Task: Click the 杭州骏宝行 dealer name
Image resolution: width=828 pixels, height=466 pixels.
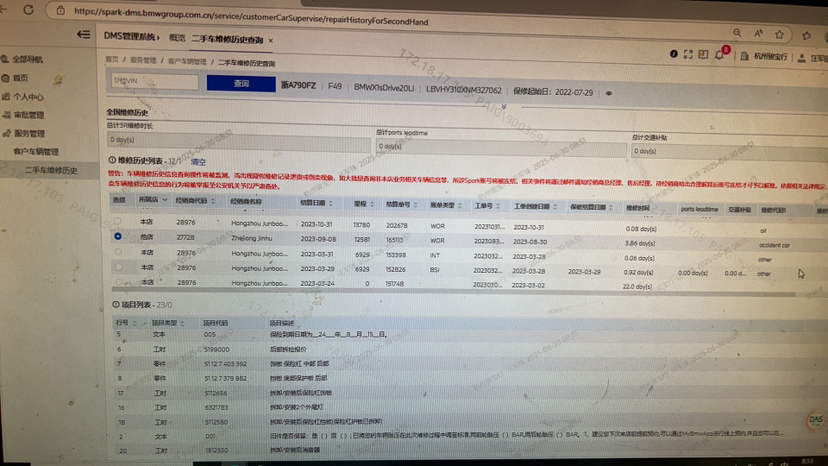Action: point(770,57)
